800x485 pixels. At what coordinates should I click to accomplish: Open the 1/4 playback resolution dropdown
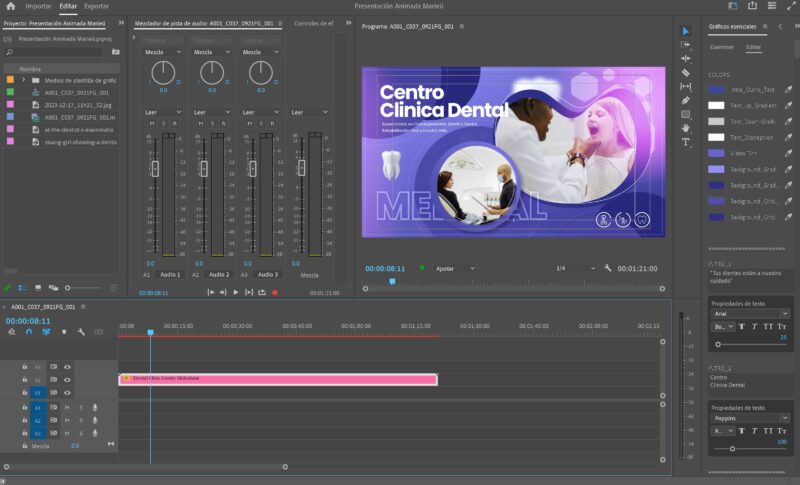pyautogui.click(x=576, y=268)
